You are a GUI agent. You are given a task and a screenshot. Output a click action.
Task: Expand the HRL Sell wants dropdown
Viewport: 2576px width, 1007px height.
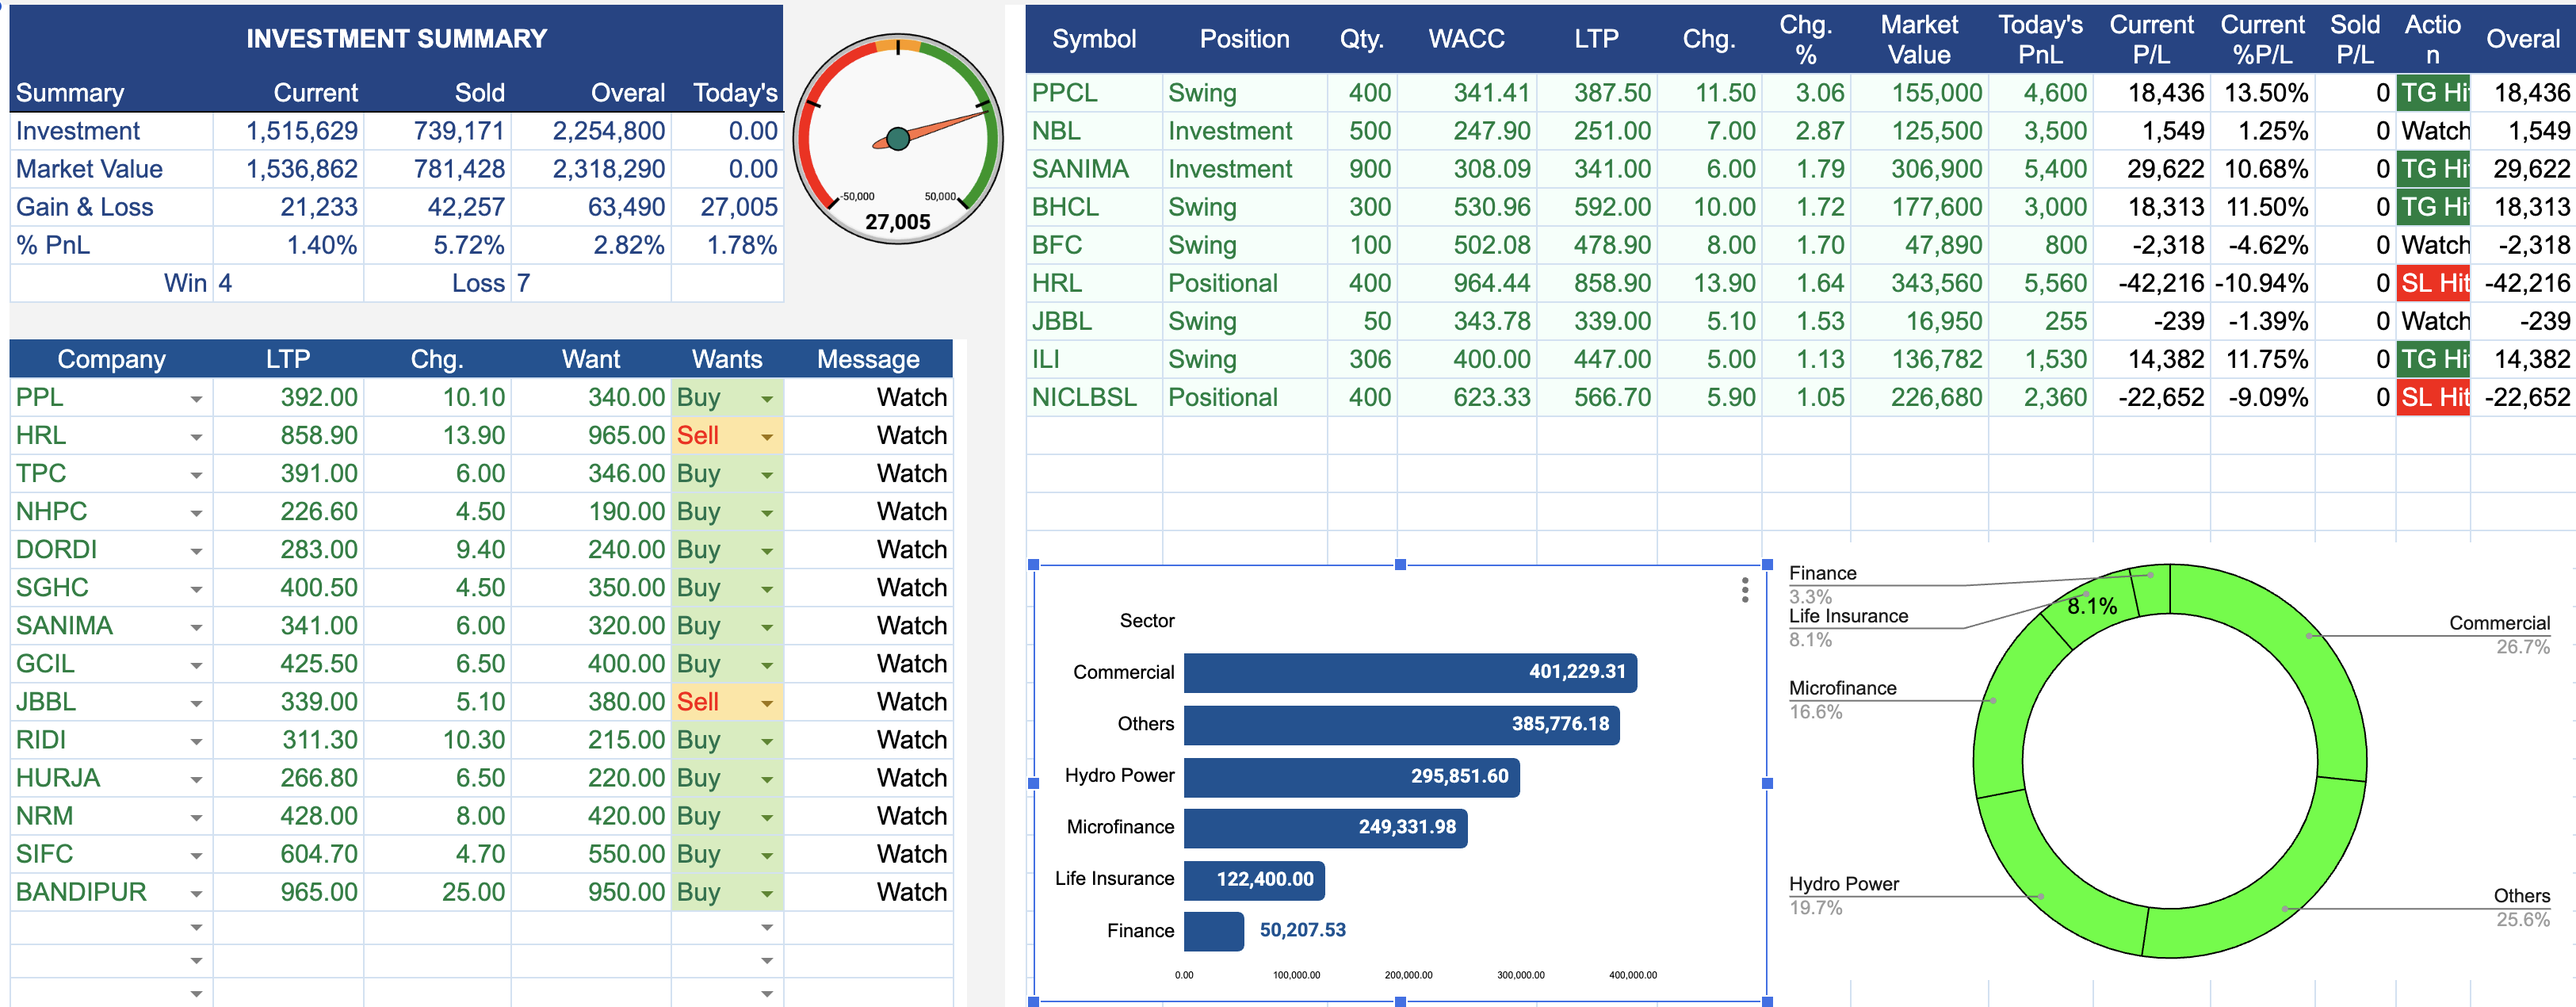(766, 437)
